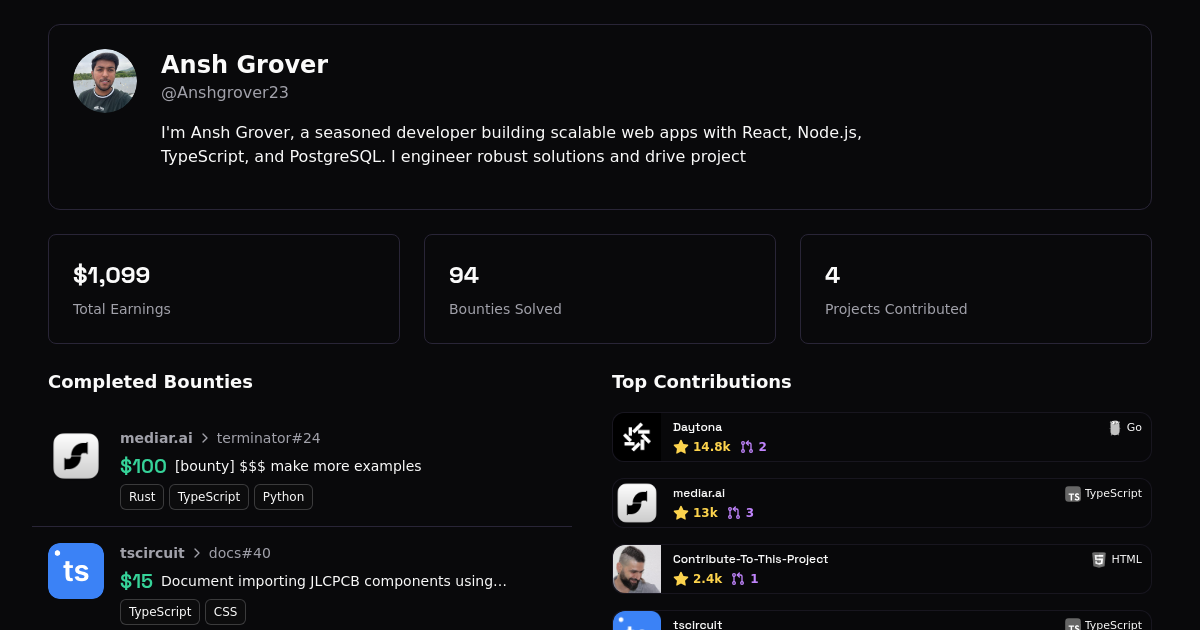The height and width of the screenshot is (630, 1200).
Task: Select the Python language tag
Action: (x=283, y=497)
